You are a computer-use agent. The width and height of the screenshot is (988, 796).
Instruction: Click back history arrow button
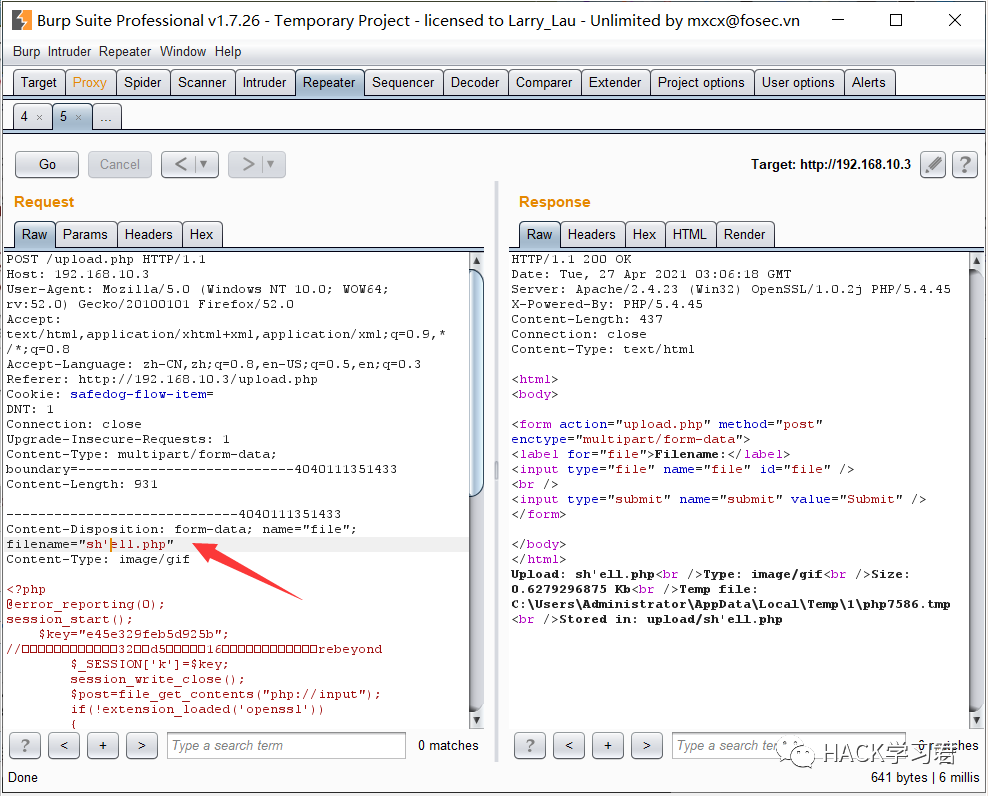point(180,164)
